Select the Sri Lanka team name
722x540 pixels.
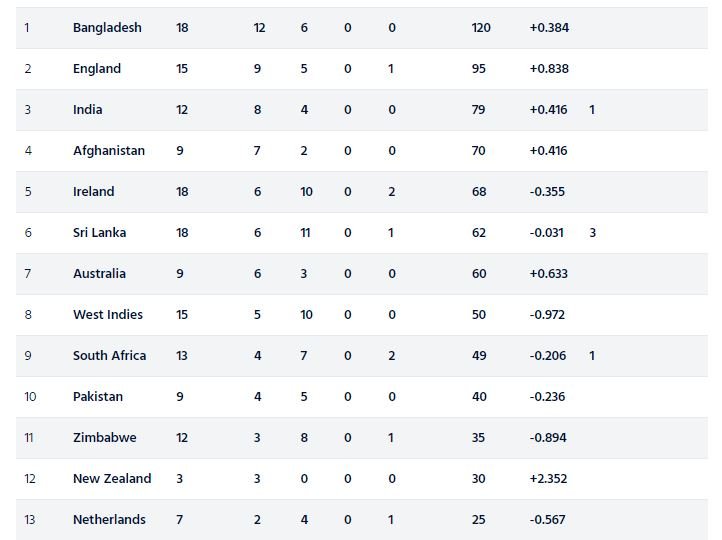pos(100,233)
